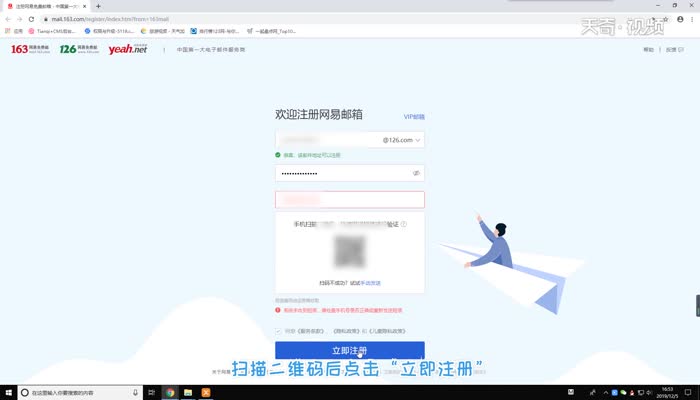Open the 123 bookmark with blue icon

(x=215, y=31)
